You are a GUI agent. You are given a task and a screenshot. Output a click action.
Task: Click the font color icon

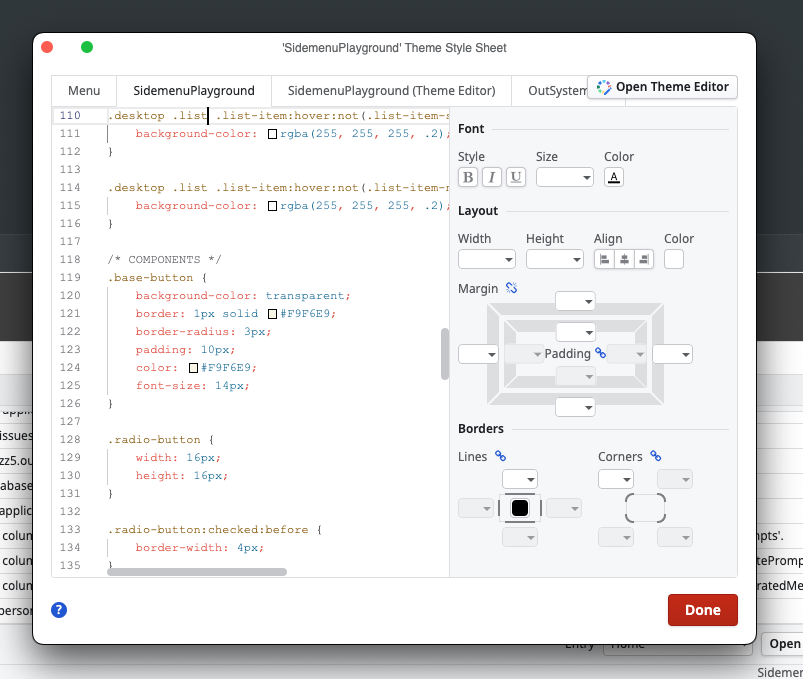tap(614, 178)
